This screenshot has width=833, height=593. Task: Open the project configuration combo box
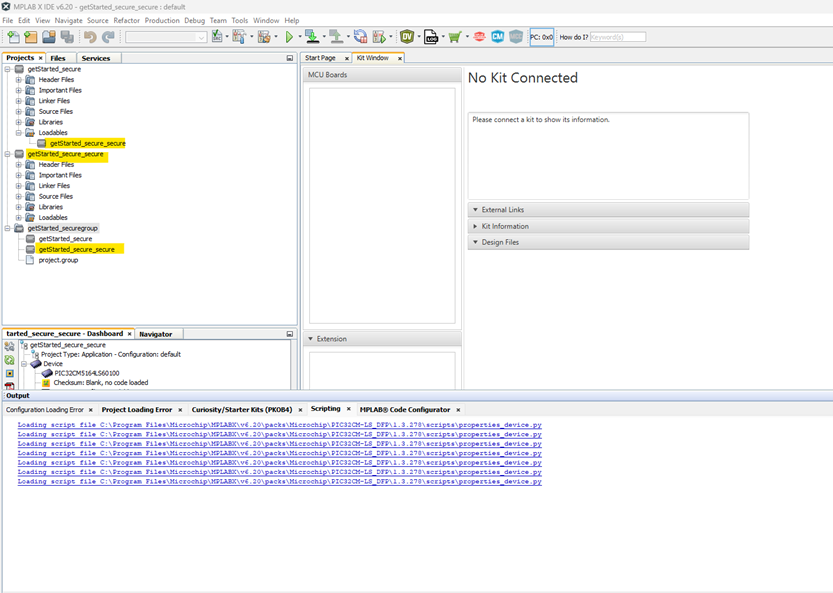(x=166, y=37)
